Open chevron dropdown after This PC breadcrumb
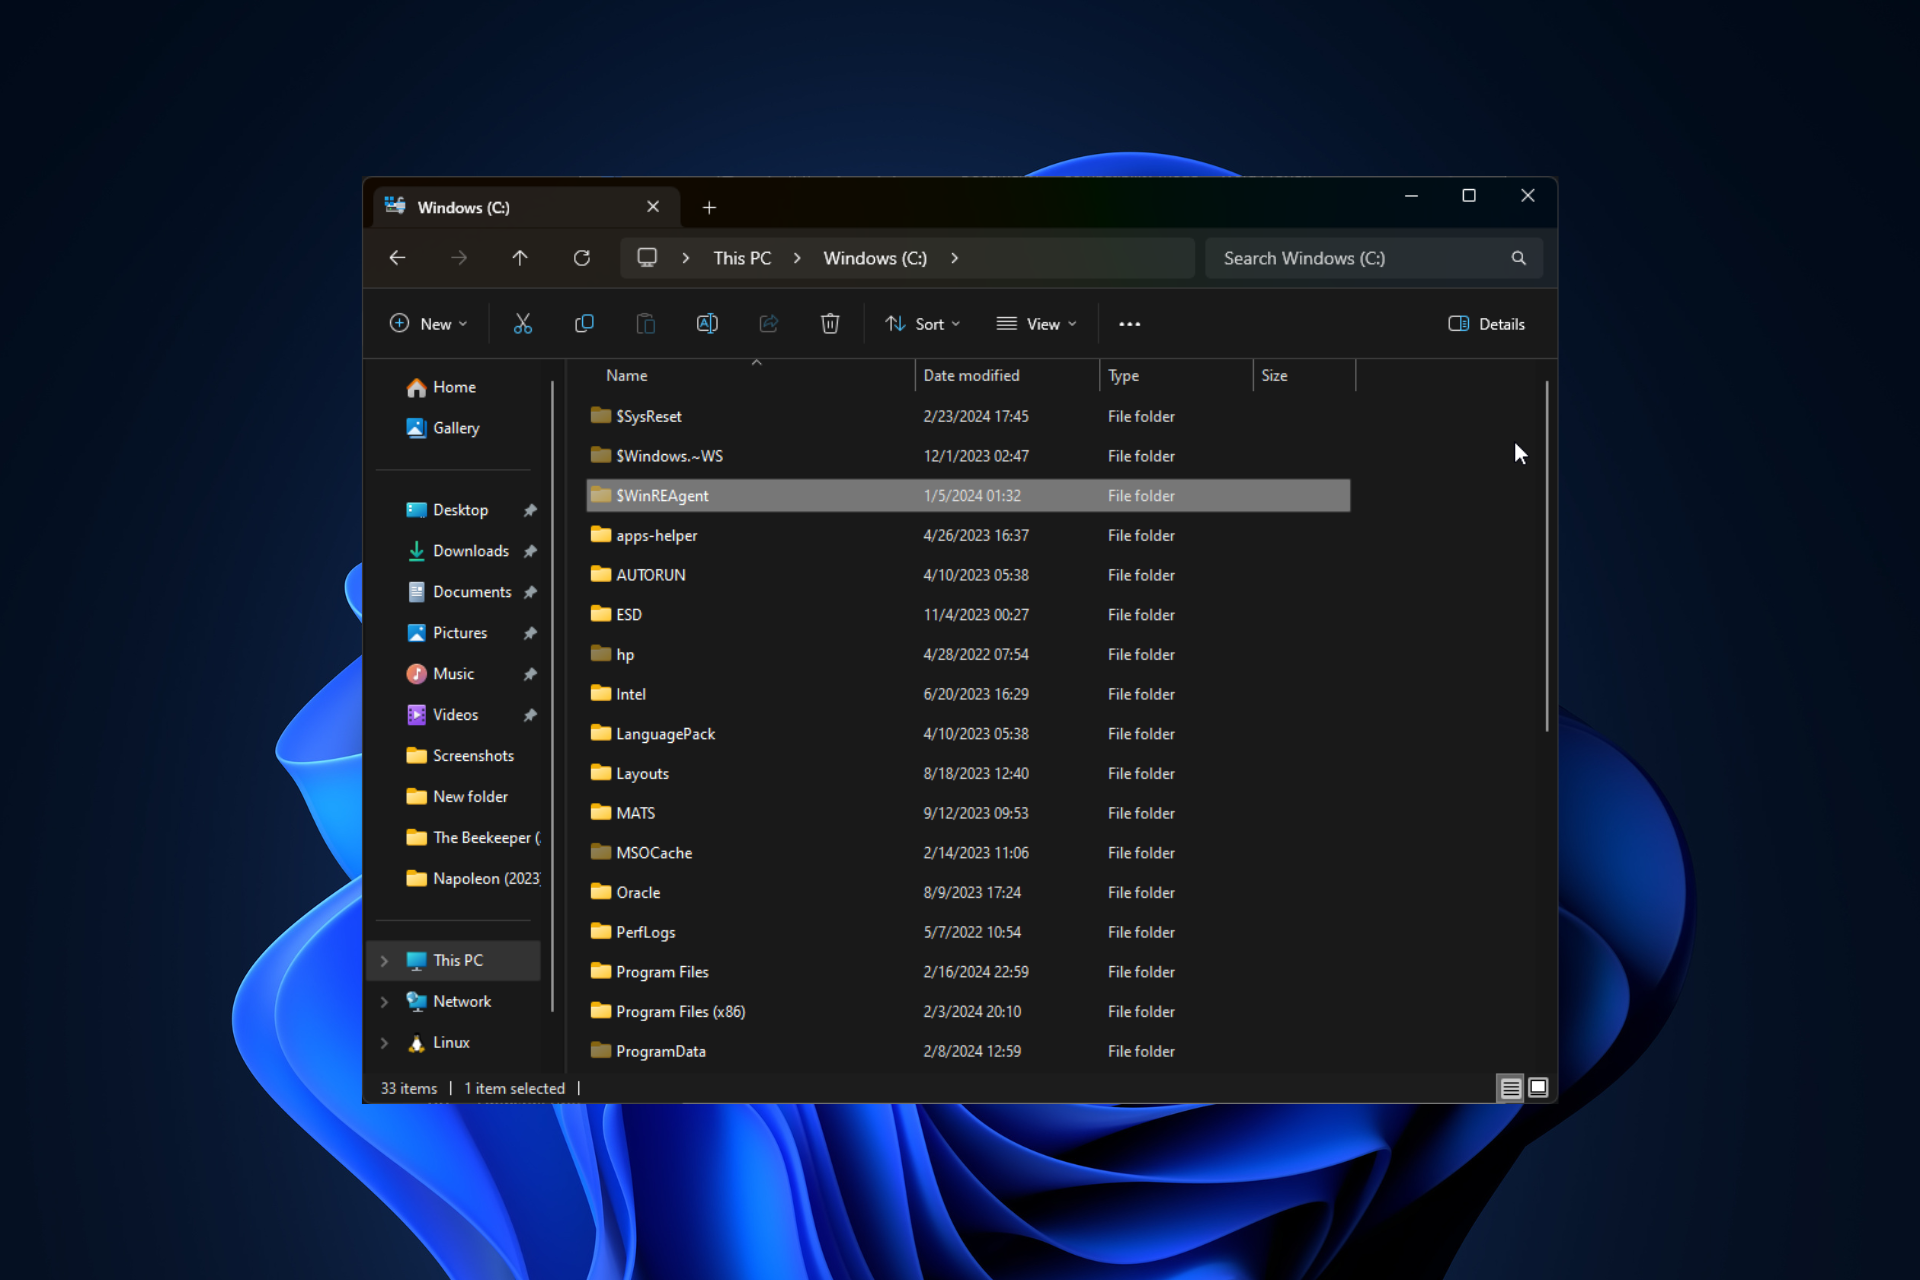 797,258
